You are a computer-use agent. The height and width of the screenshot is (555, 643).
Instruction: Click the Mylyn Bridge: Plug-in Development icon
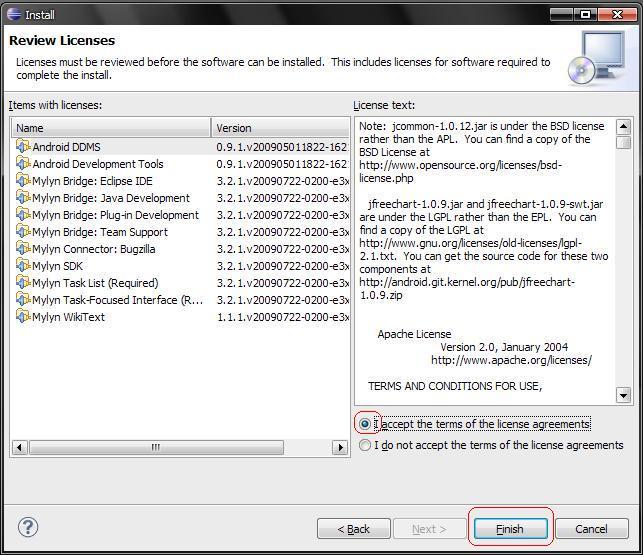click(23, 215)
